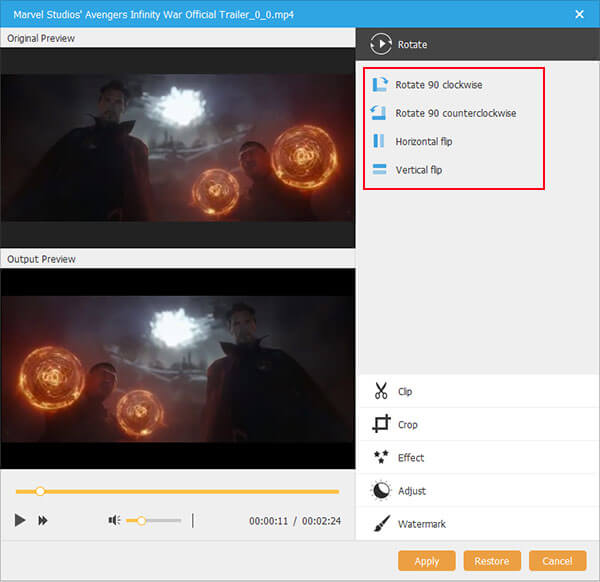Click the volume slider handle

(x=142, y=520)
